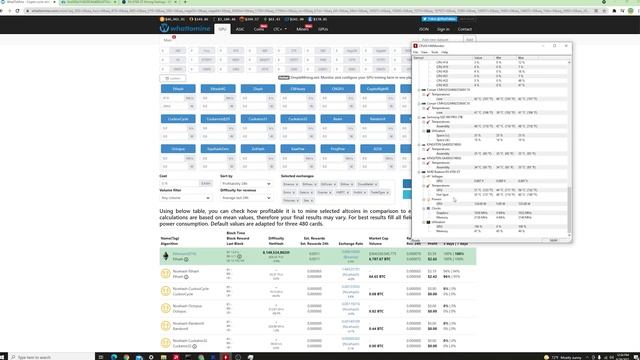
Task: Toggle the CuckooCycle algorithm button
Action: 178,119
